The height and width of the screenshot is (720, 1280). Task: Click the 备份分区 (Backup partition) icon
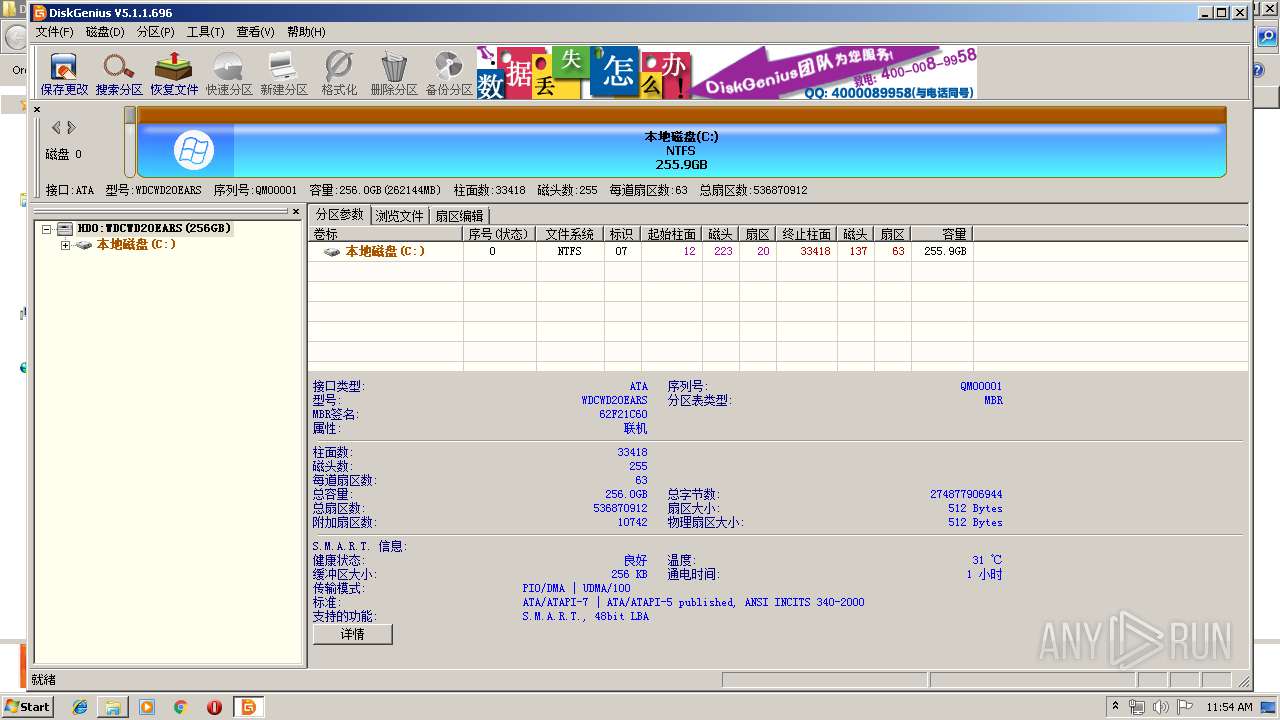pyautogui.click(x=449, y=73)
